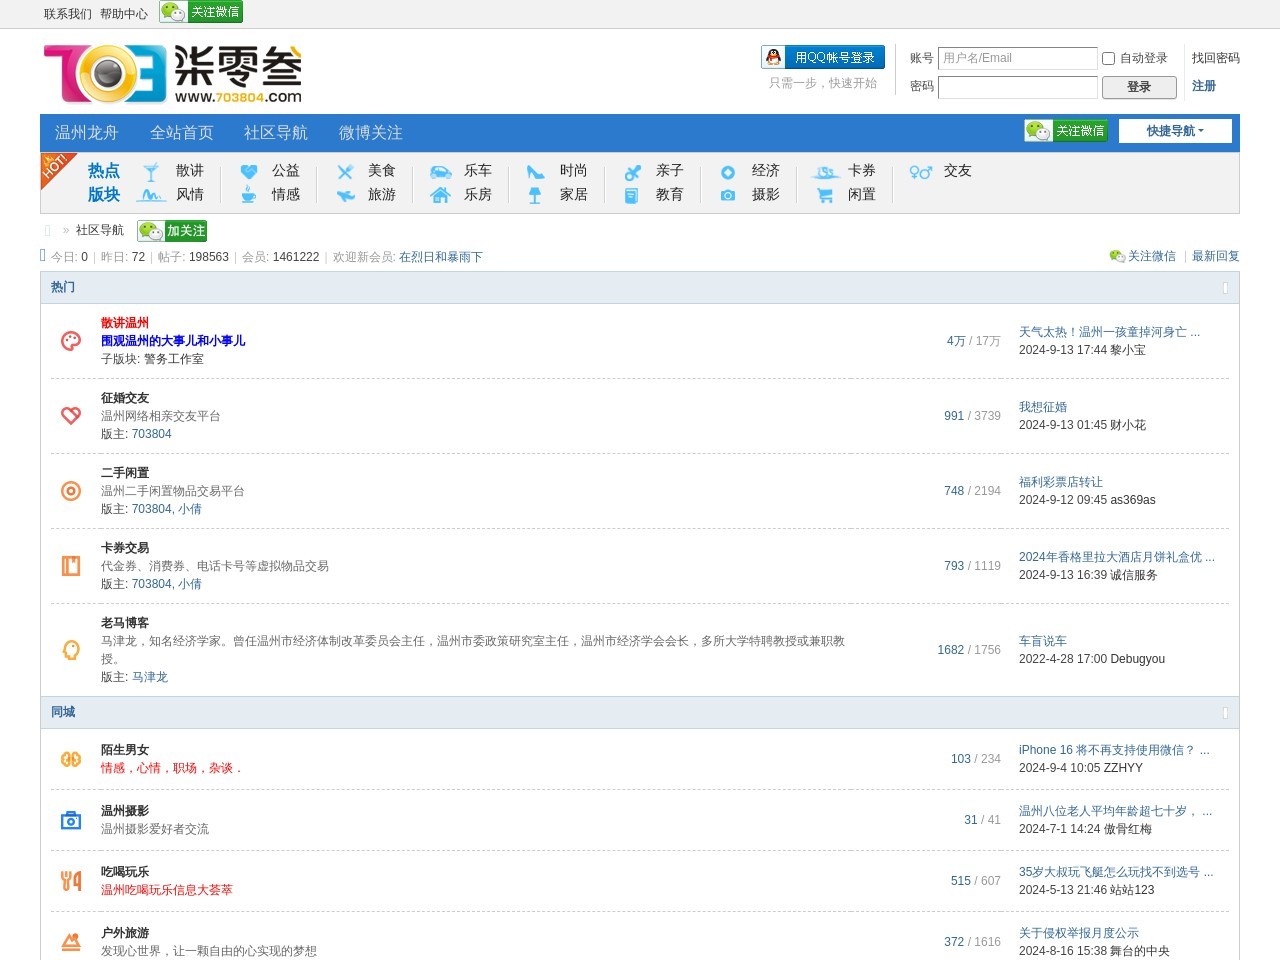
Task: Open the 快捷导航 dropdown
Action: point(1175,131)
